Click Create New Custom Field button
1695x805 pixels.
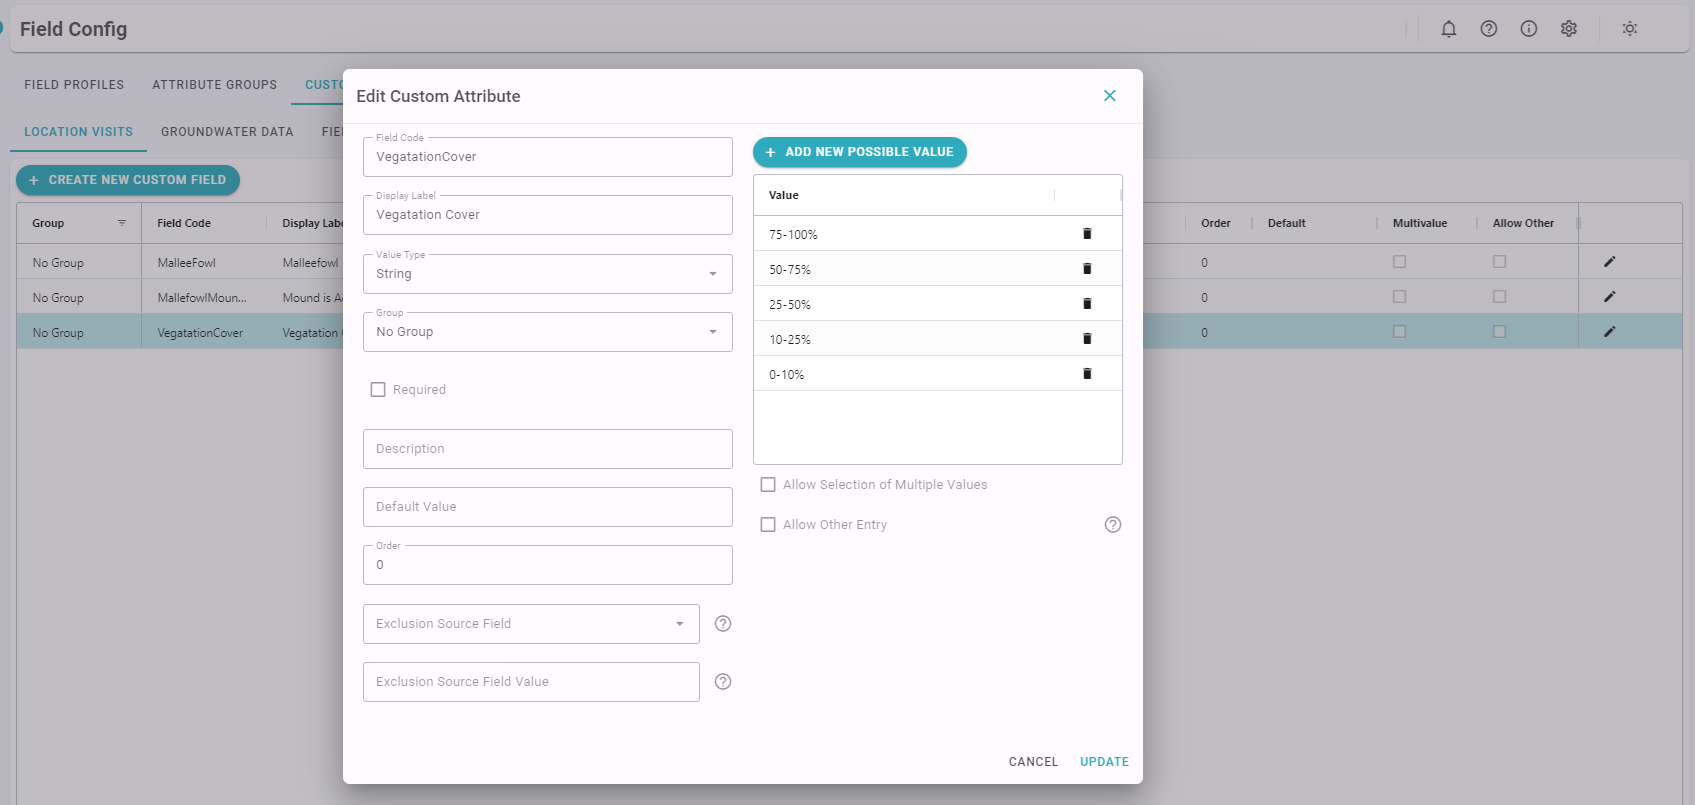[128, 180]
